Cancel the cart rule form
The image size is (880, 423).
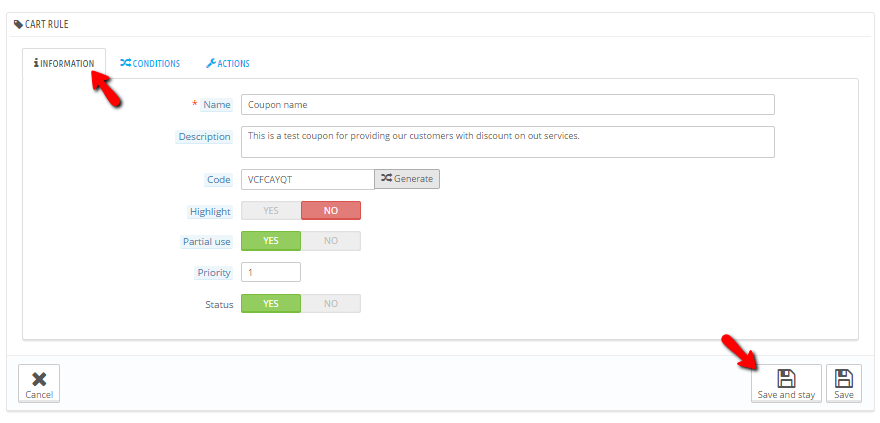[x=39, y=384]
